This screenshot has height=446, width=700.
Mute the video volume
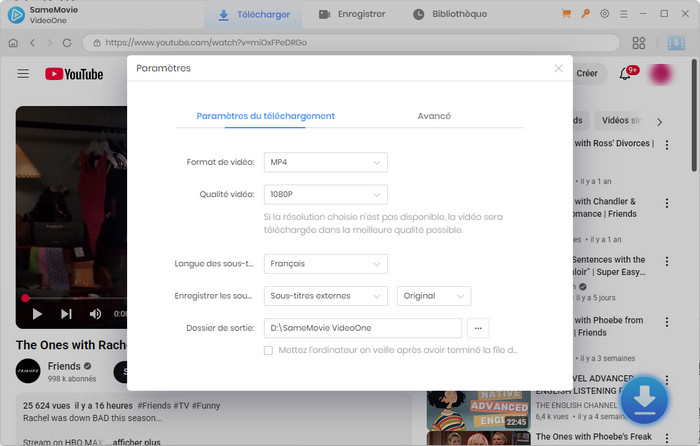coord(95,314)
